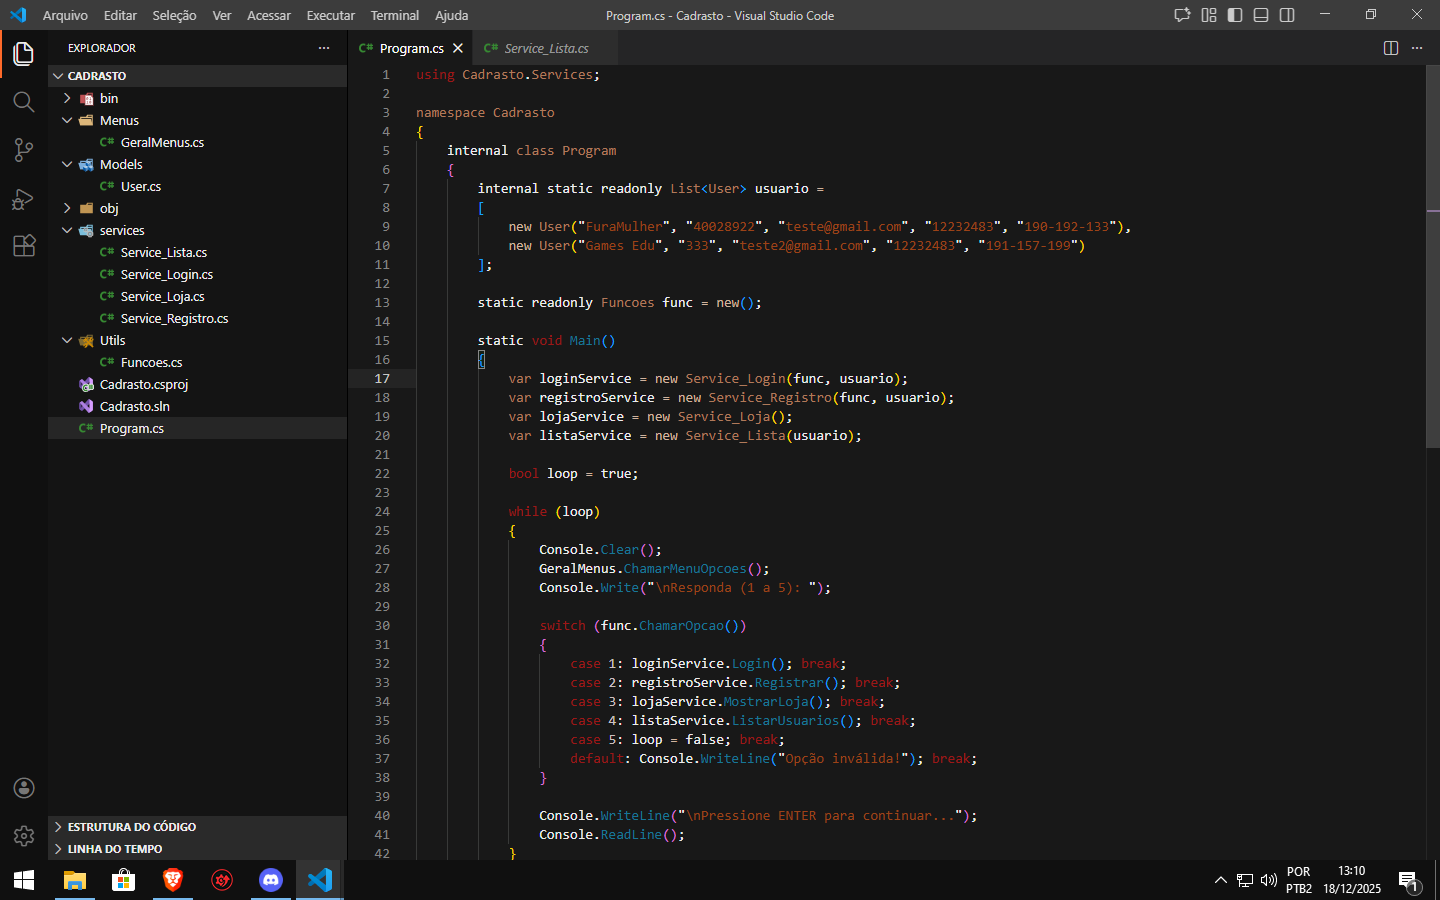The width and height of the screenshot is (1440, 900).
Task: Open the Arquivo menu
Action: click(65, 15)
